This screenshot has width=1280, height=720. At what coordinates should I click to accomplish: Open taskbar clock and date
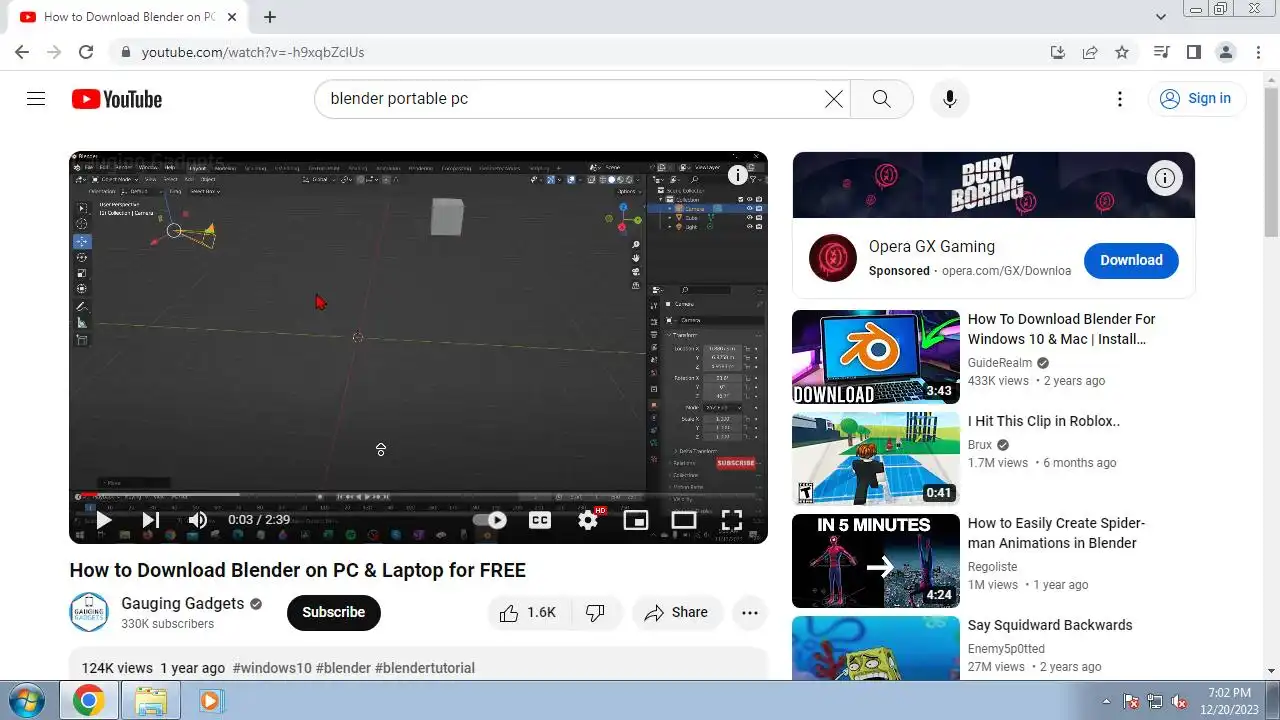click(x=1229, y=700)
